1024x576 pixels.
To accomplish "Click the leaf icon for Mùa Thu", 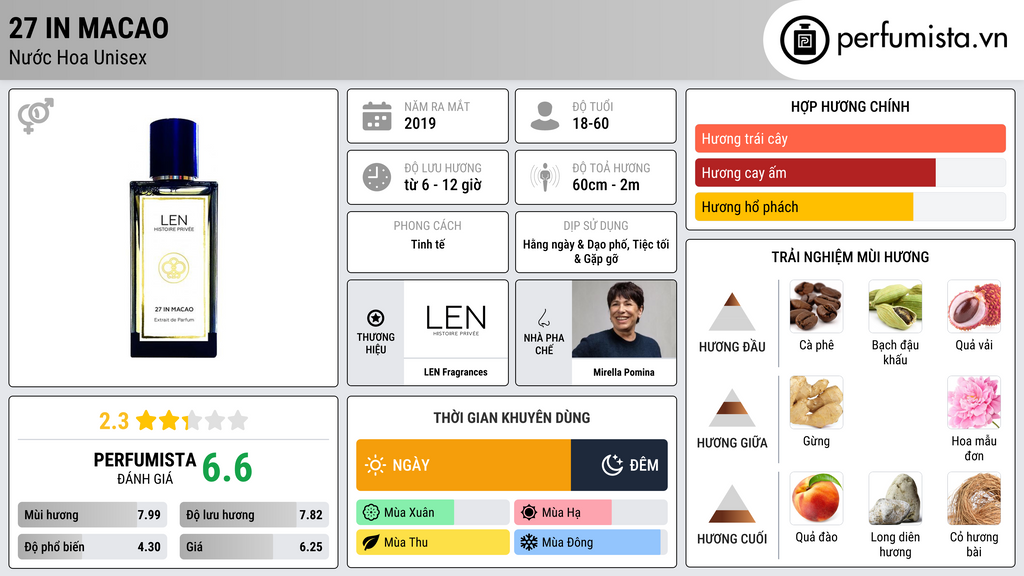I will 371,543.
